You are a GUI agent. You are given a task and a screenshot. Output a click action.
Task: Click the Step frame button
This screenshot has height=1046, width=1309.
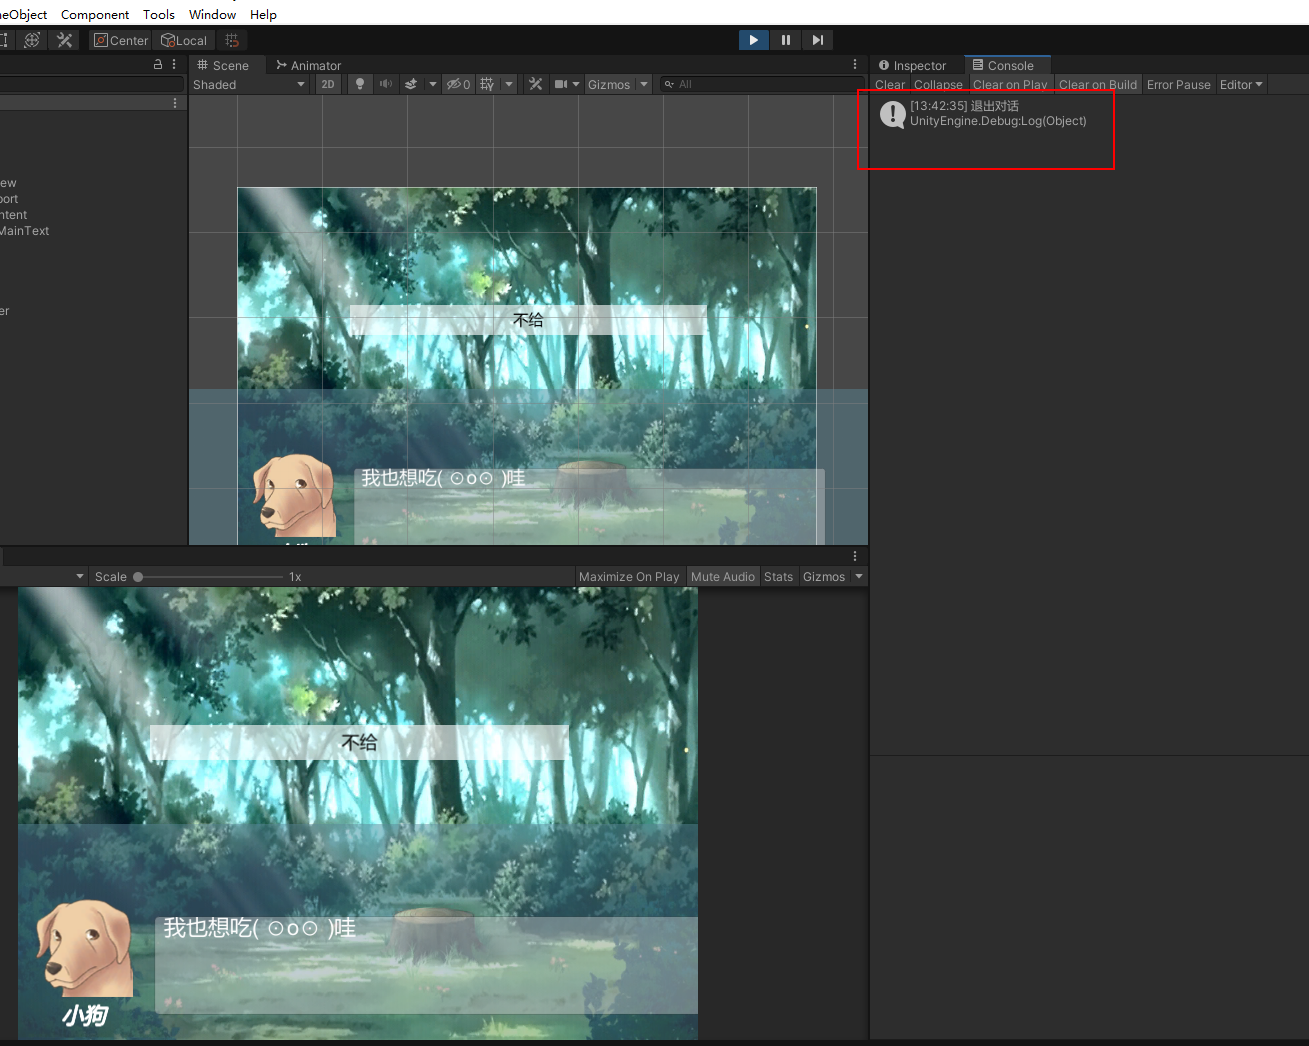click(818, 40)
